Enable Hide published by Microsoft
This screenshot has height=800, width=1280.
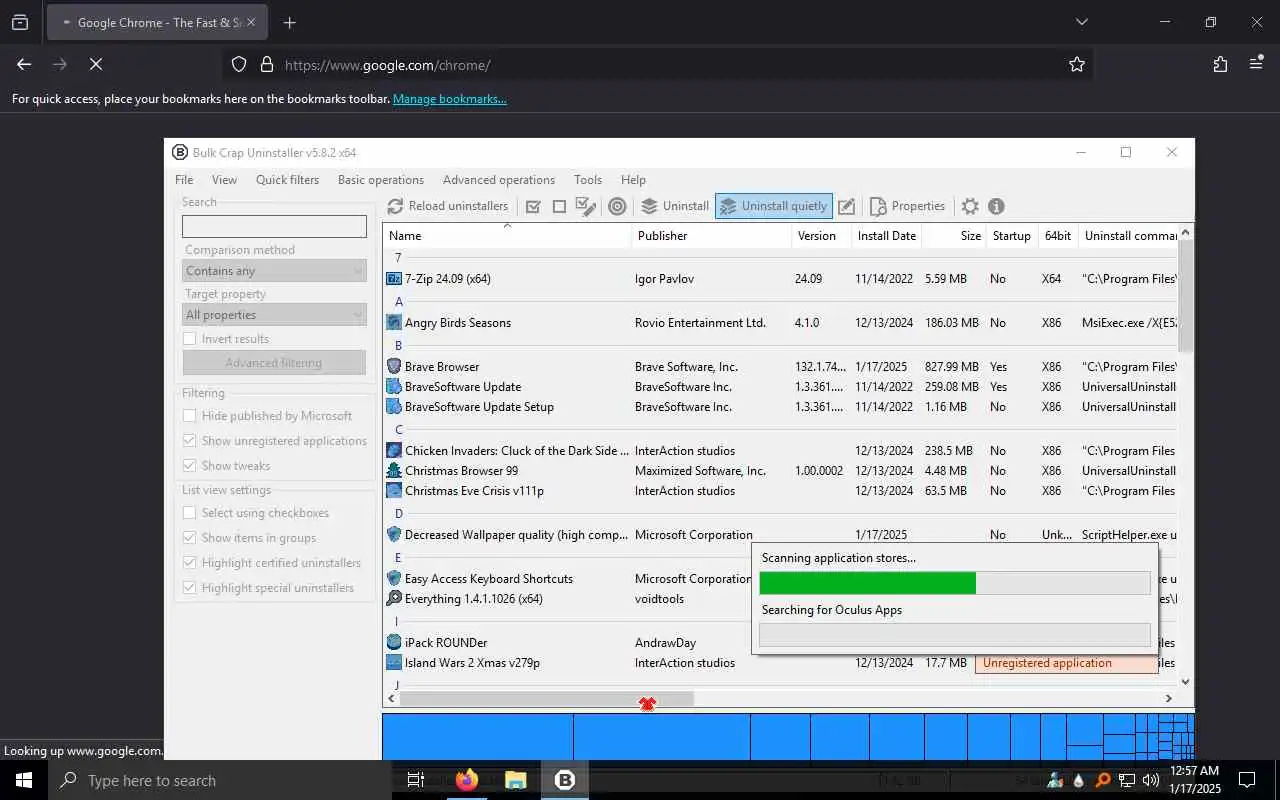(189, 416)
